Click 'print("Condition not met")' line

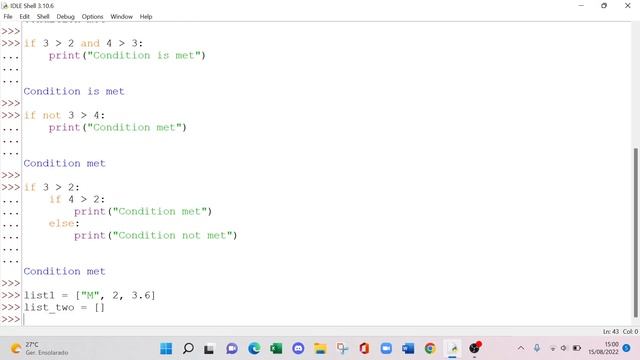pos(156,236)
